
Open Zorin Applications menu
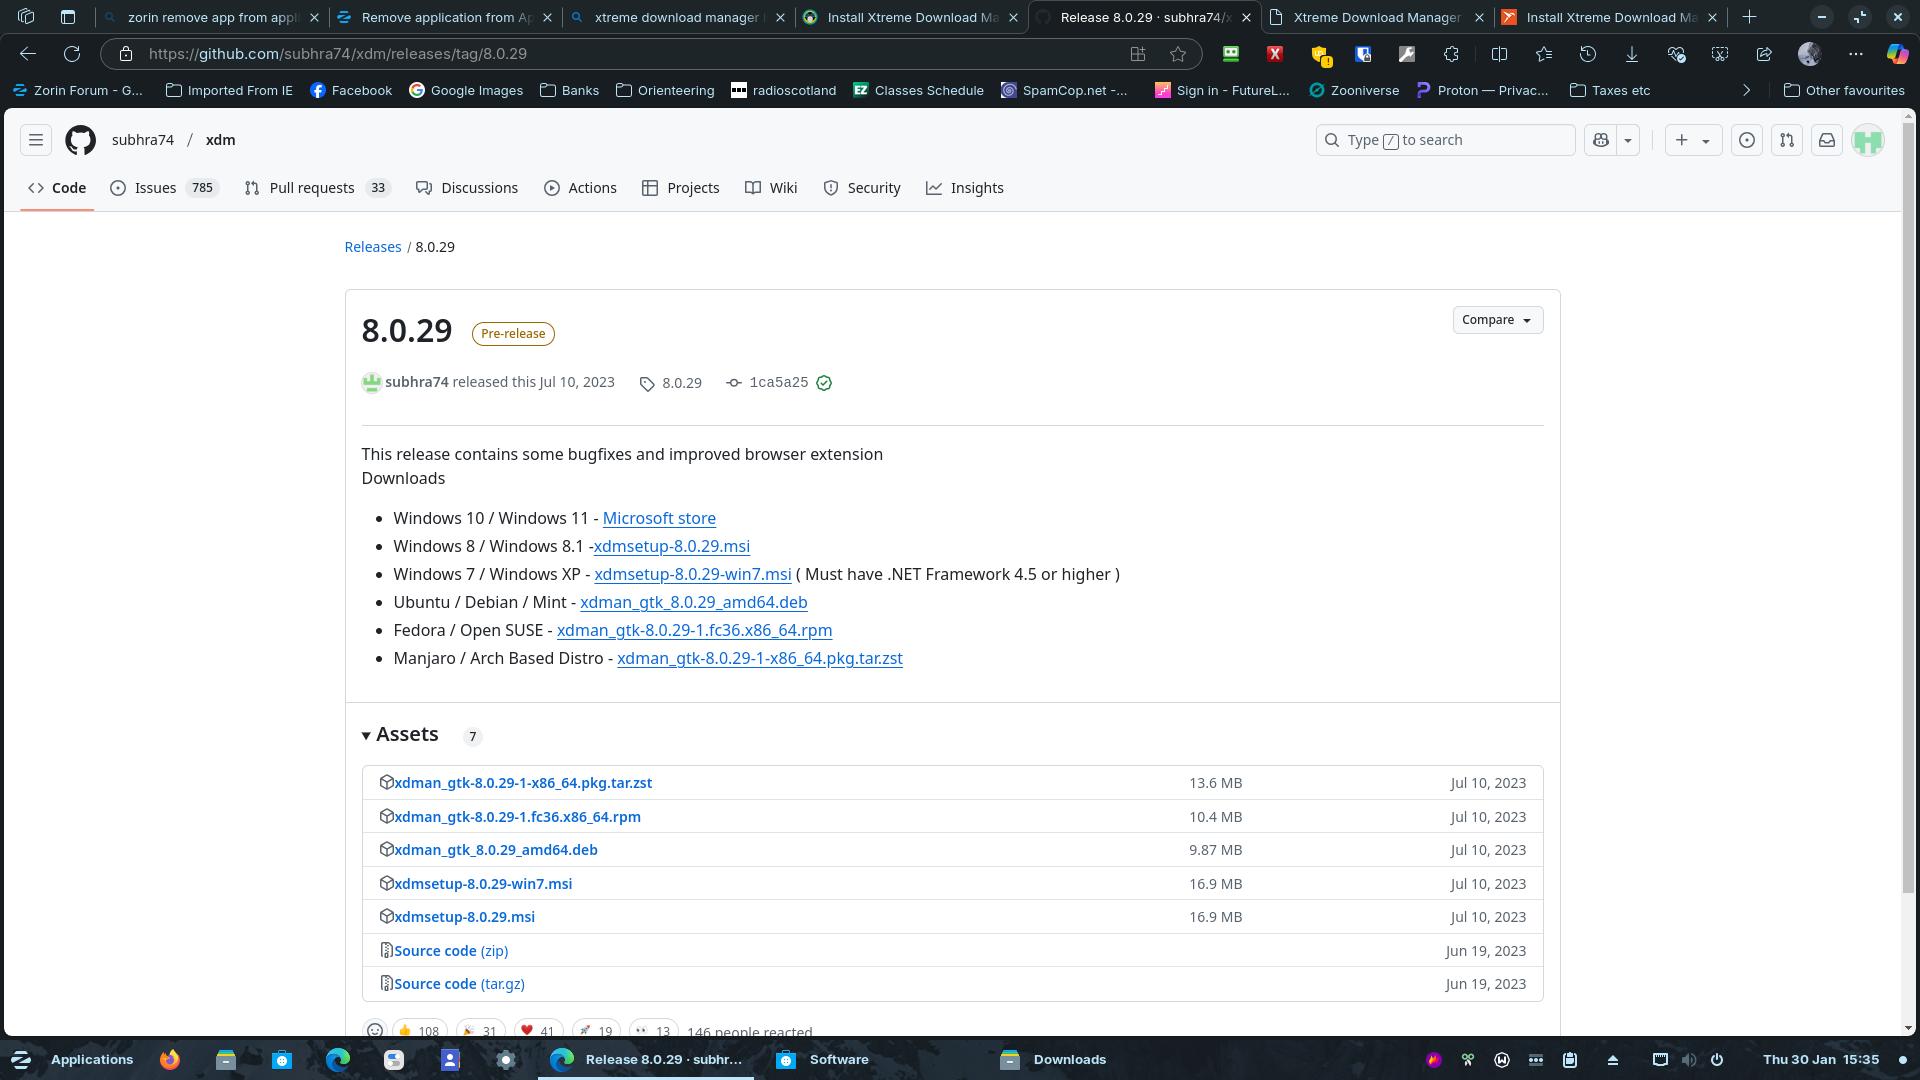pyautogui.click(x=72, y=1059)
